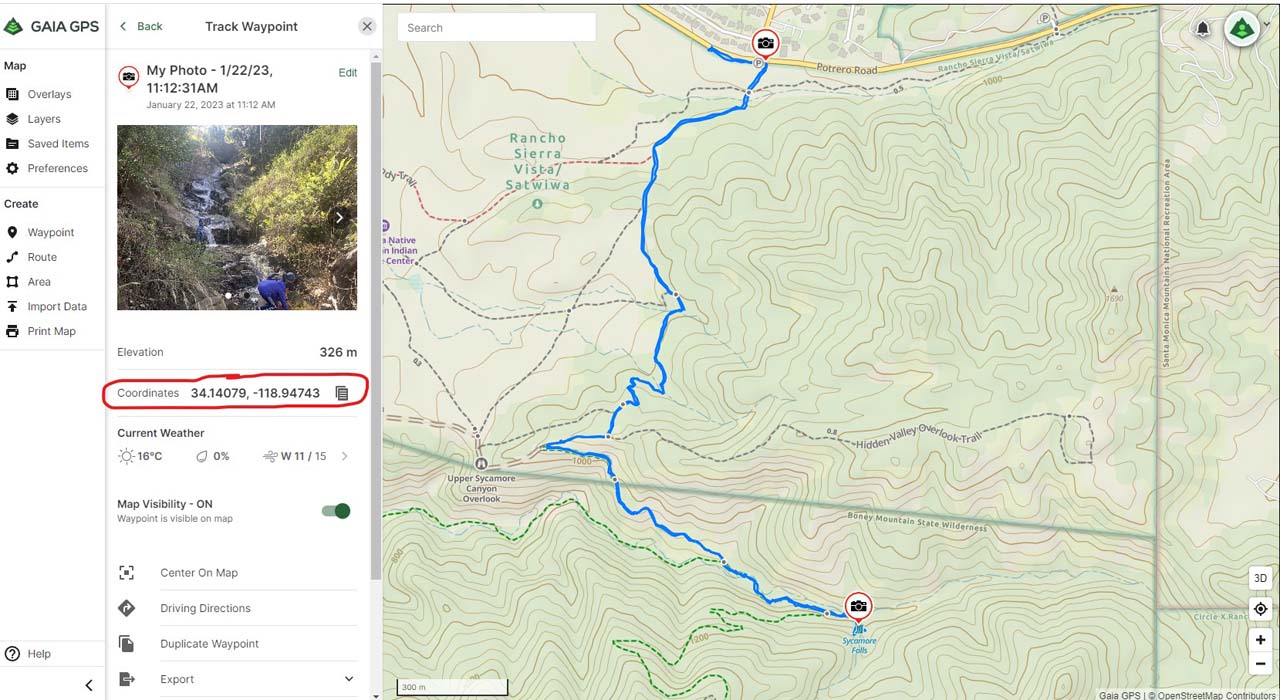Close the Track Waypoint panel
1280x700 pixels.
[x=367, y=26]
